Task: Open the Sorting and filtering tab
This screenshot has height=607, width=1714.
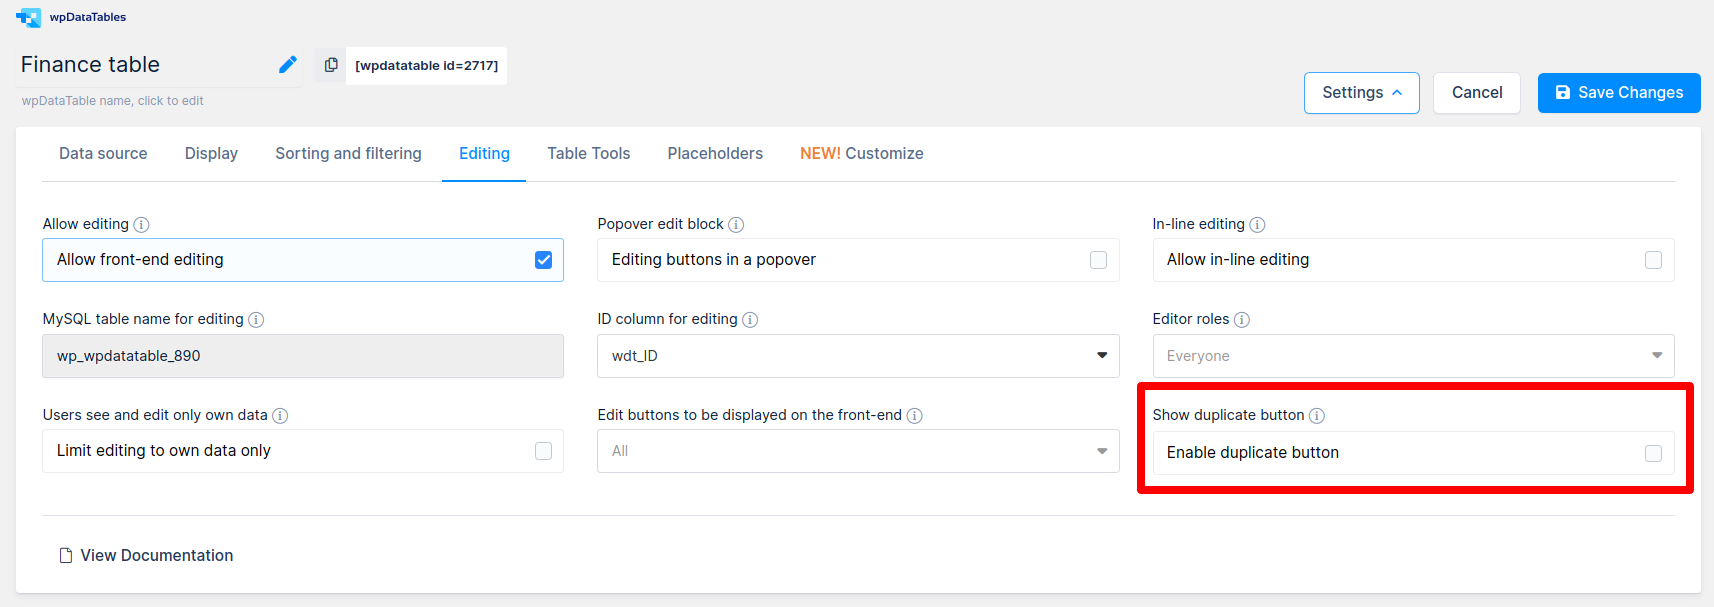Action: coord(348,154)
